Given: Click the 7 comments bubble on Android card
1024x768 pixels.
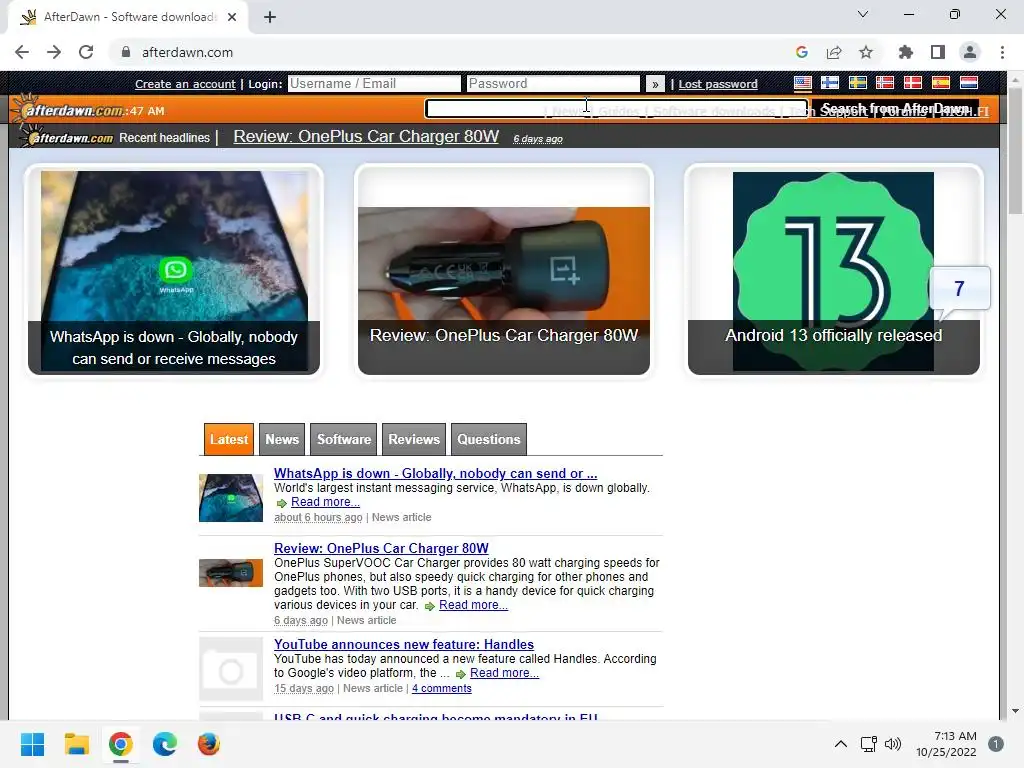Looking at the screenshot, I should click(x=959, y=289).
